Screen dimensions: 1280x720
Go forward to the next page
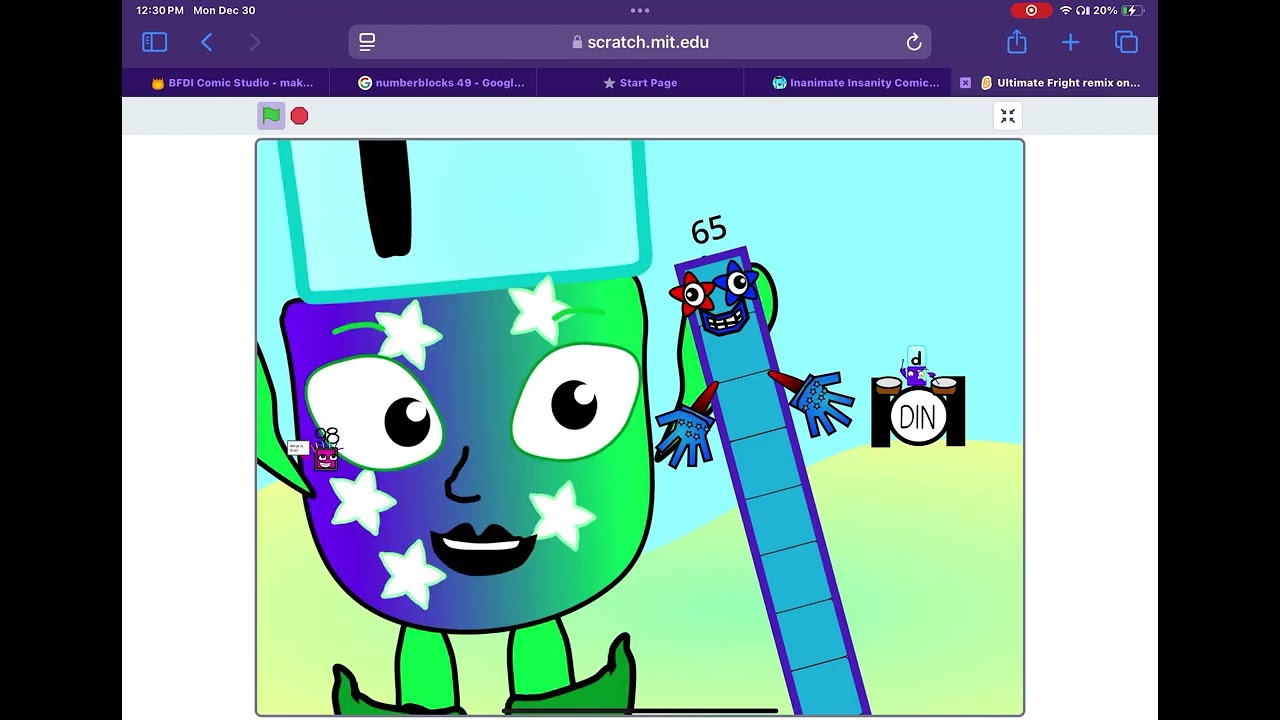click(254, 42)
